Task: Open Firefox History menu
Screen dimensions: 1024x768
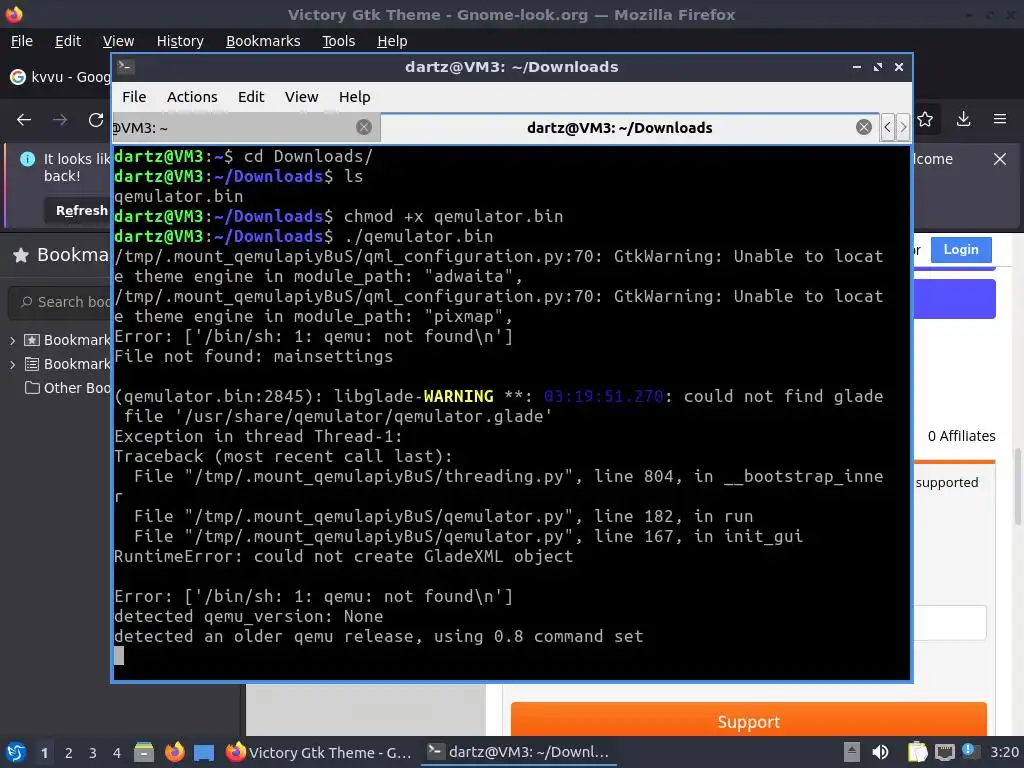Action: point(180,41)
